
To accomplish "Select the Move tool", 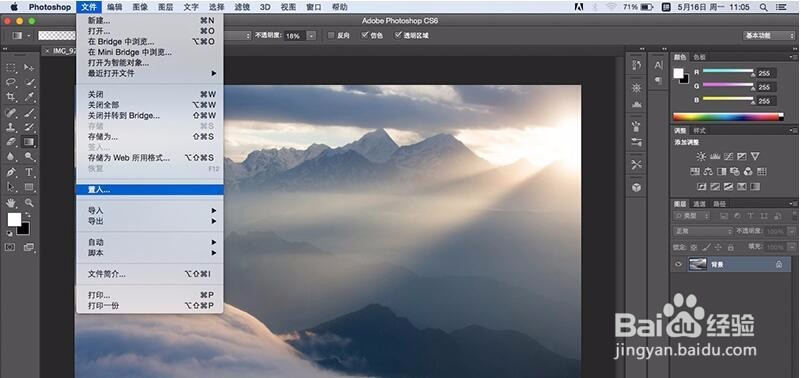I will coord(29,67).
